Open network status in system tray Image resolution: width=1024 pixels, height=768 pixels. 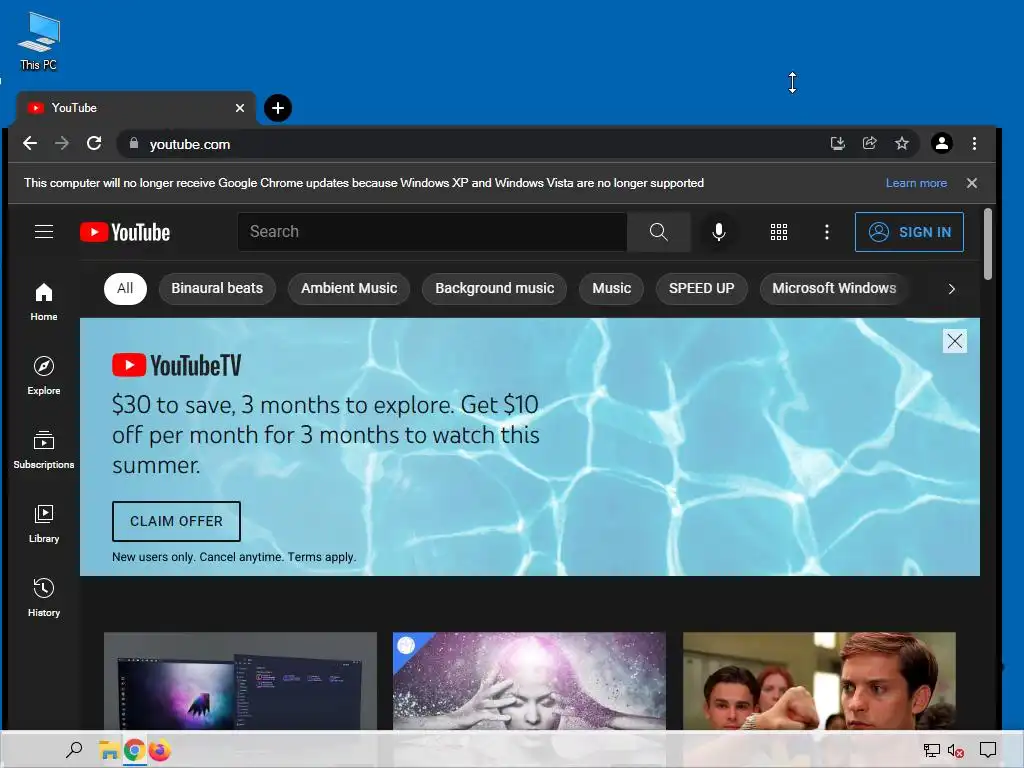click(932, 751)
